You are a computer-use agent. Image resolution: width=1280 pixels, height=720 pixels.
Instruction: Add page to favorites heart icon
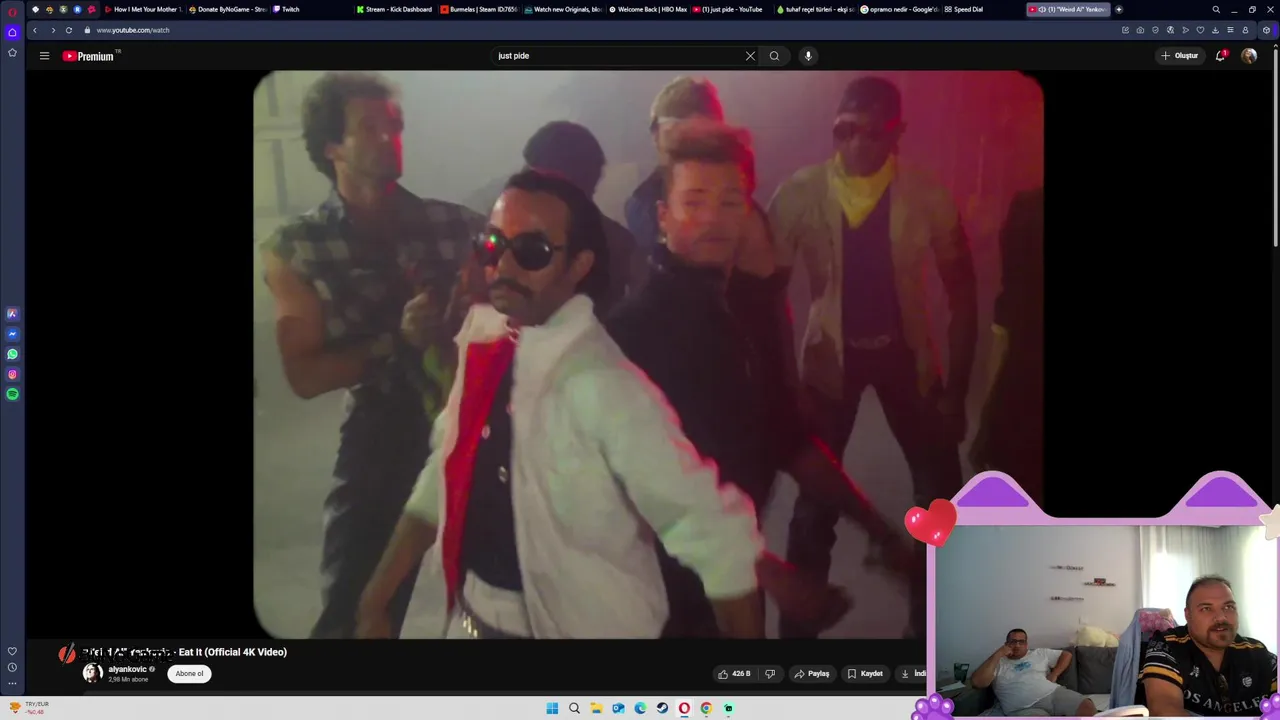(1200, 30)
